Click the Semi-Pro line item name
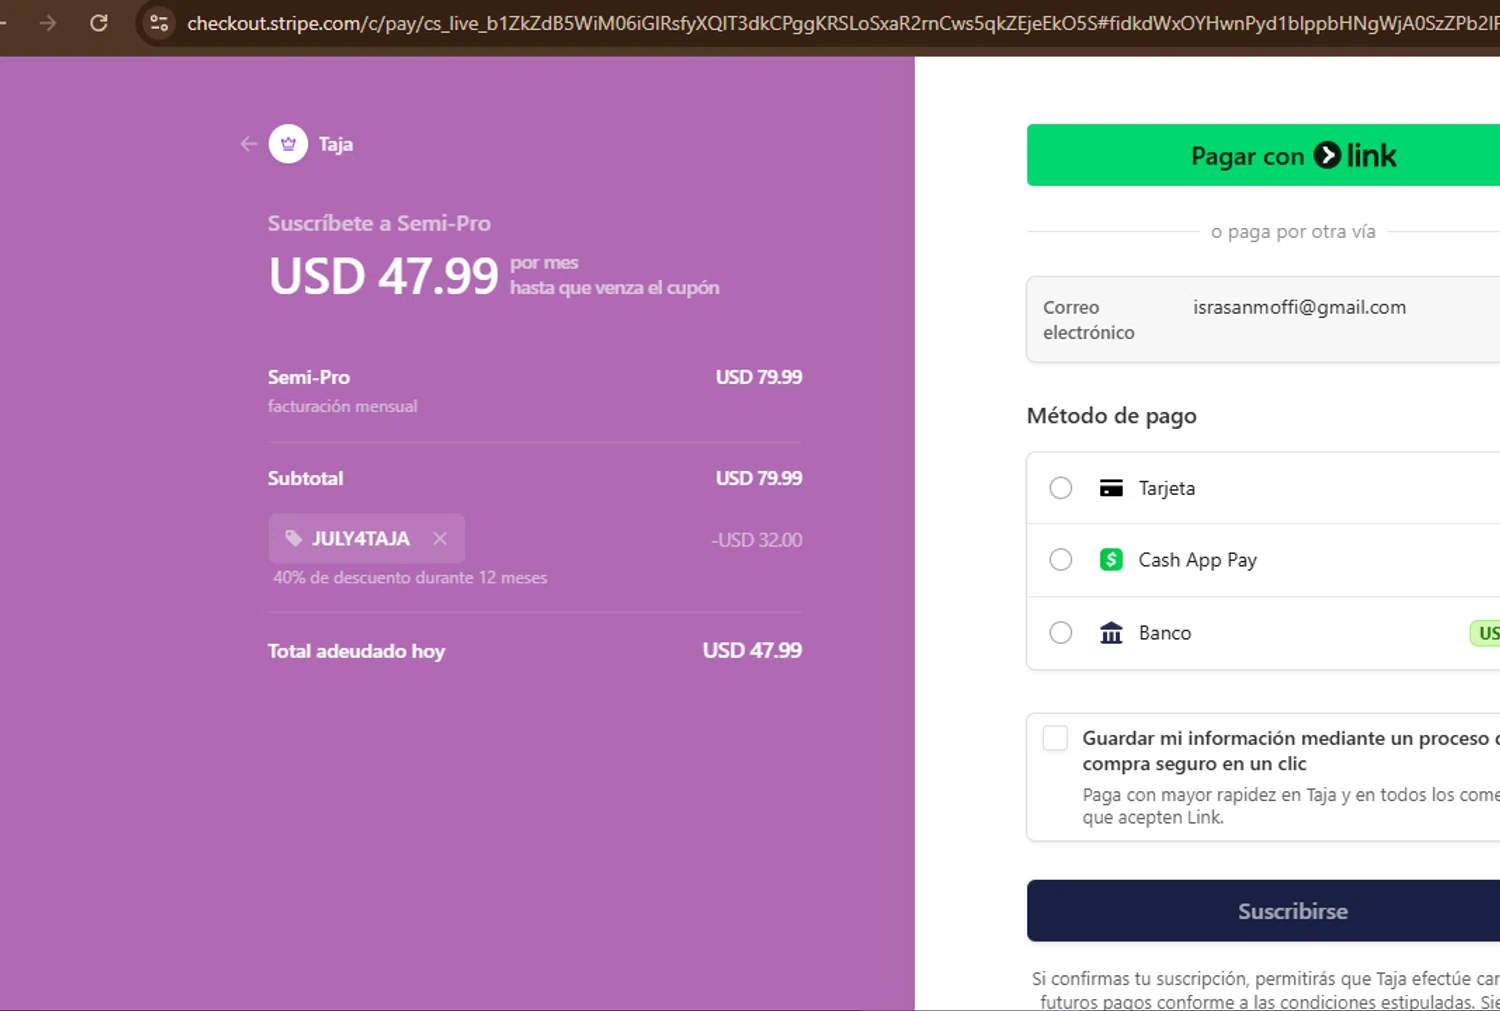 (x=309, y=377)
